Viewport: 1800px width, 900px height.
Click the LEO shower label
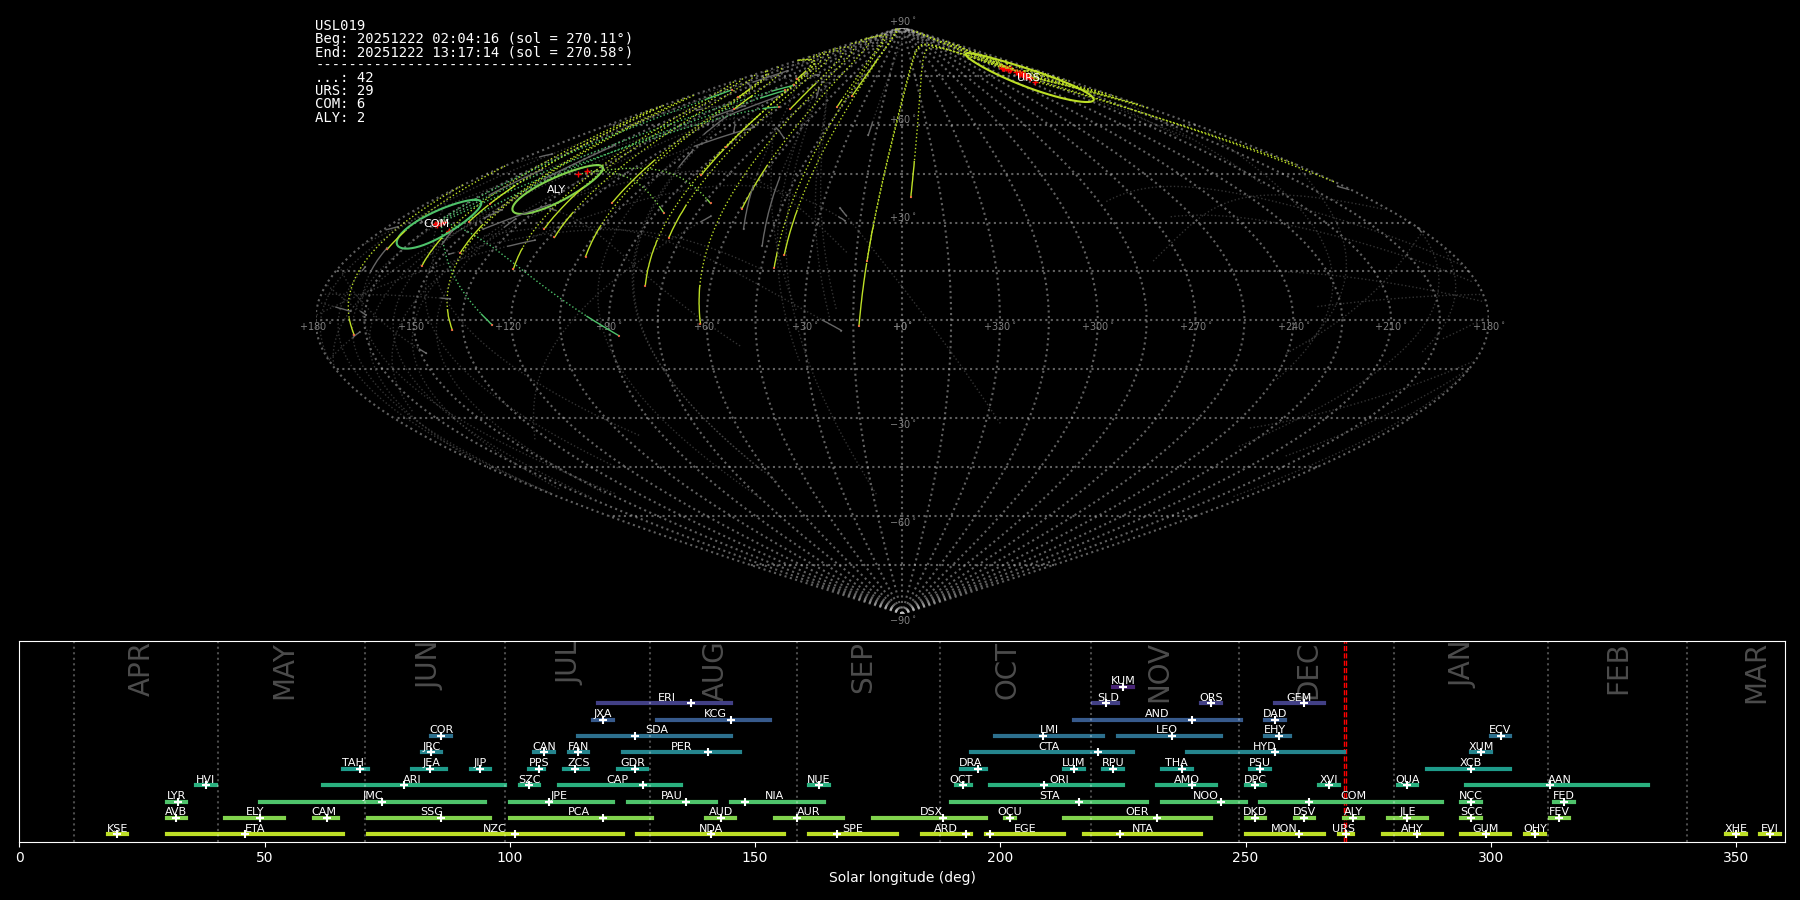click(1166, 730)
